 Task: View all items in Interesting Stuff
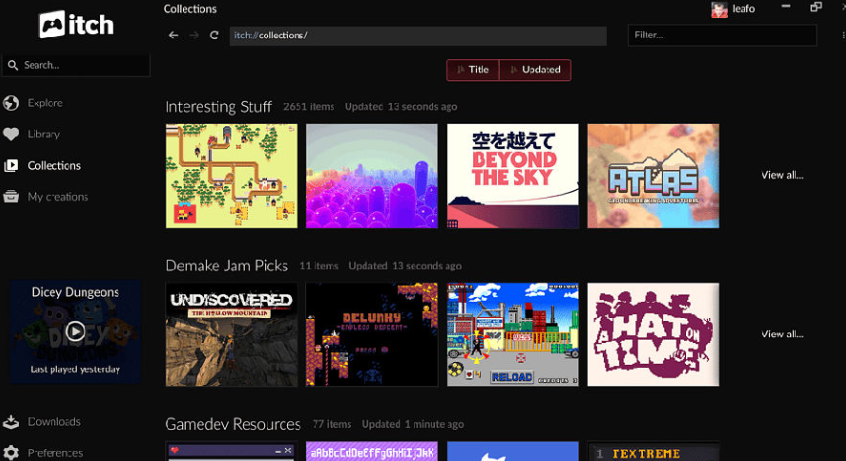pos(782,175)
